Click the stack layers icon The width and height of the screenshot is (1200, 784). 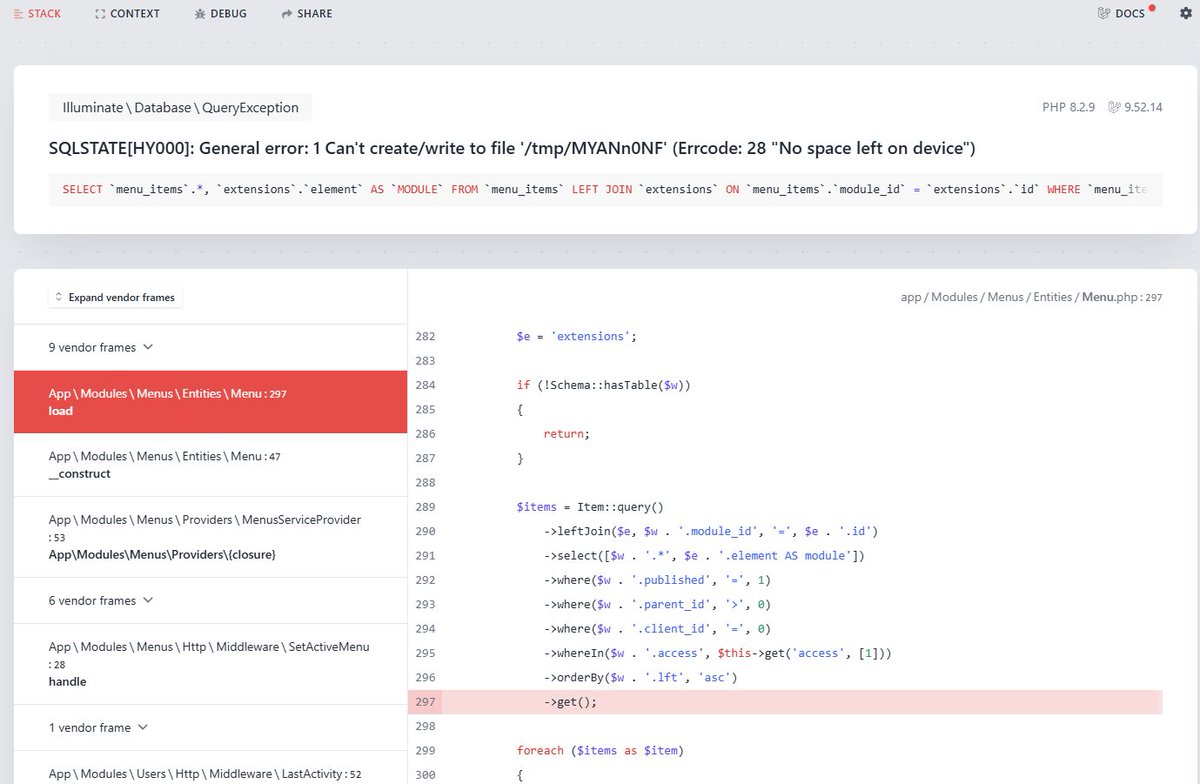point(18,14)
